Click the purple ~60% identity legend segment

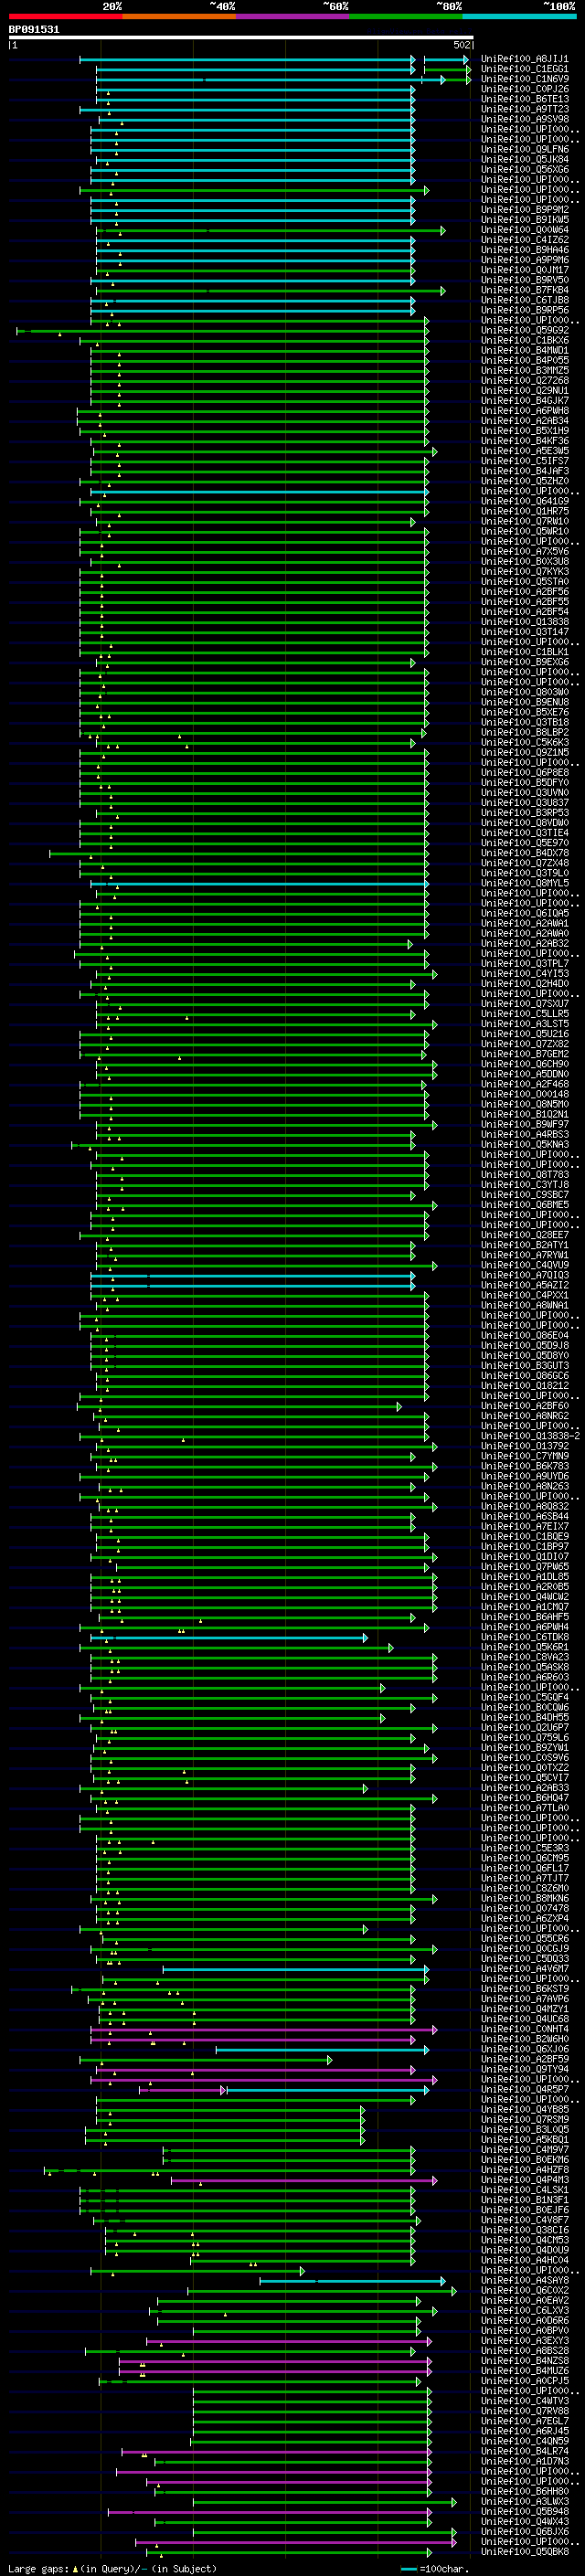tap(292, 16)
